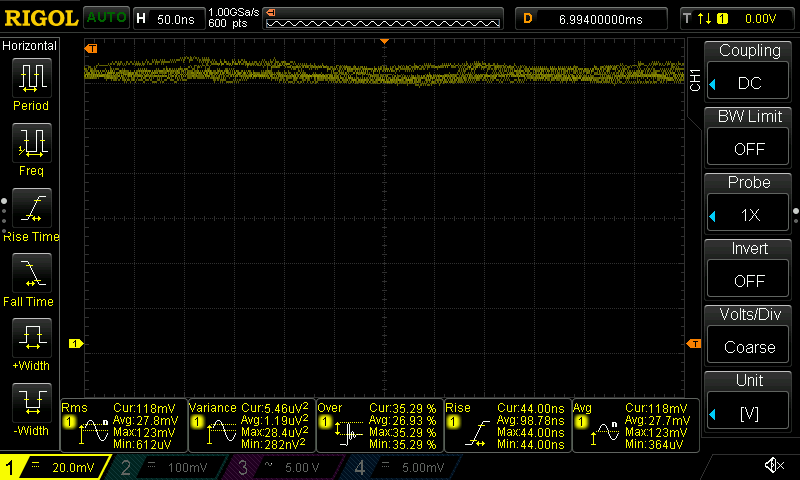800x480 pixels.
Task: Click the waveform memory overview bar
Action: (x=383, y=19)
